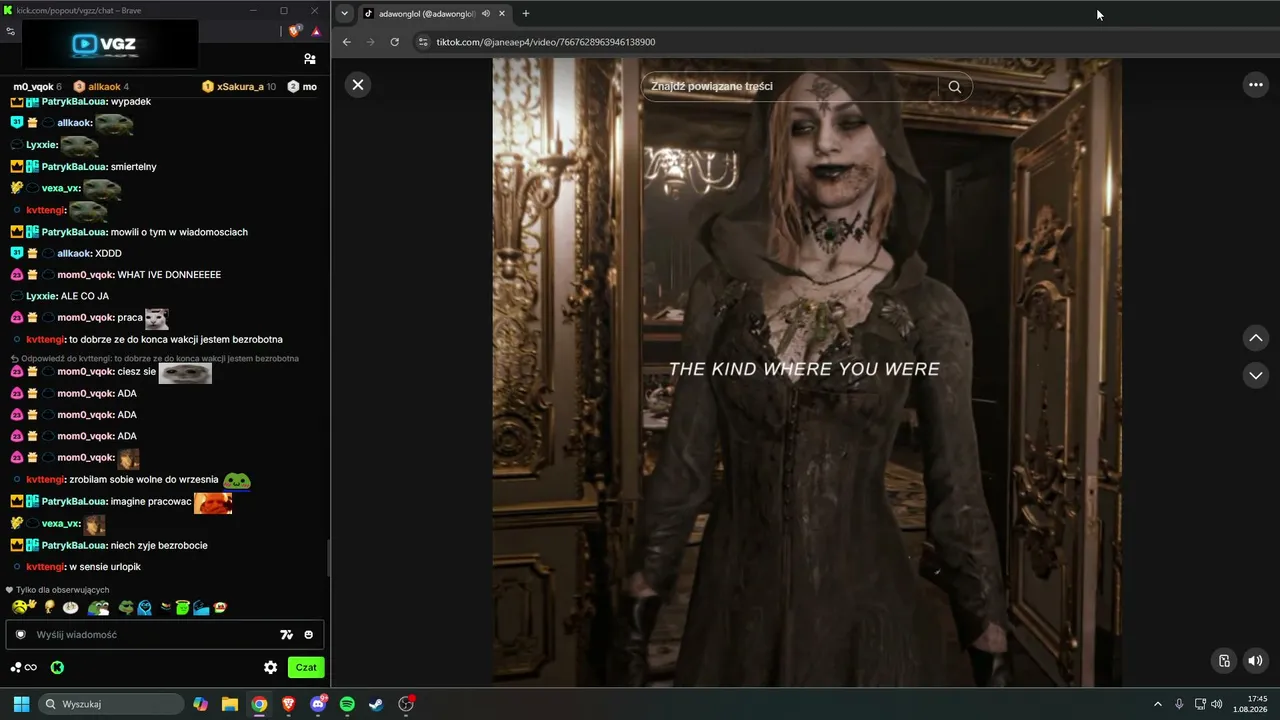Click mom0_vqok on 'WHAT IVE DONNEEEEE' message
This screenshot has height=720, width=1280.
(85, 275)
